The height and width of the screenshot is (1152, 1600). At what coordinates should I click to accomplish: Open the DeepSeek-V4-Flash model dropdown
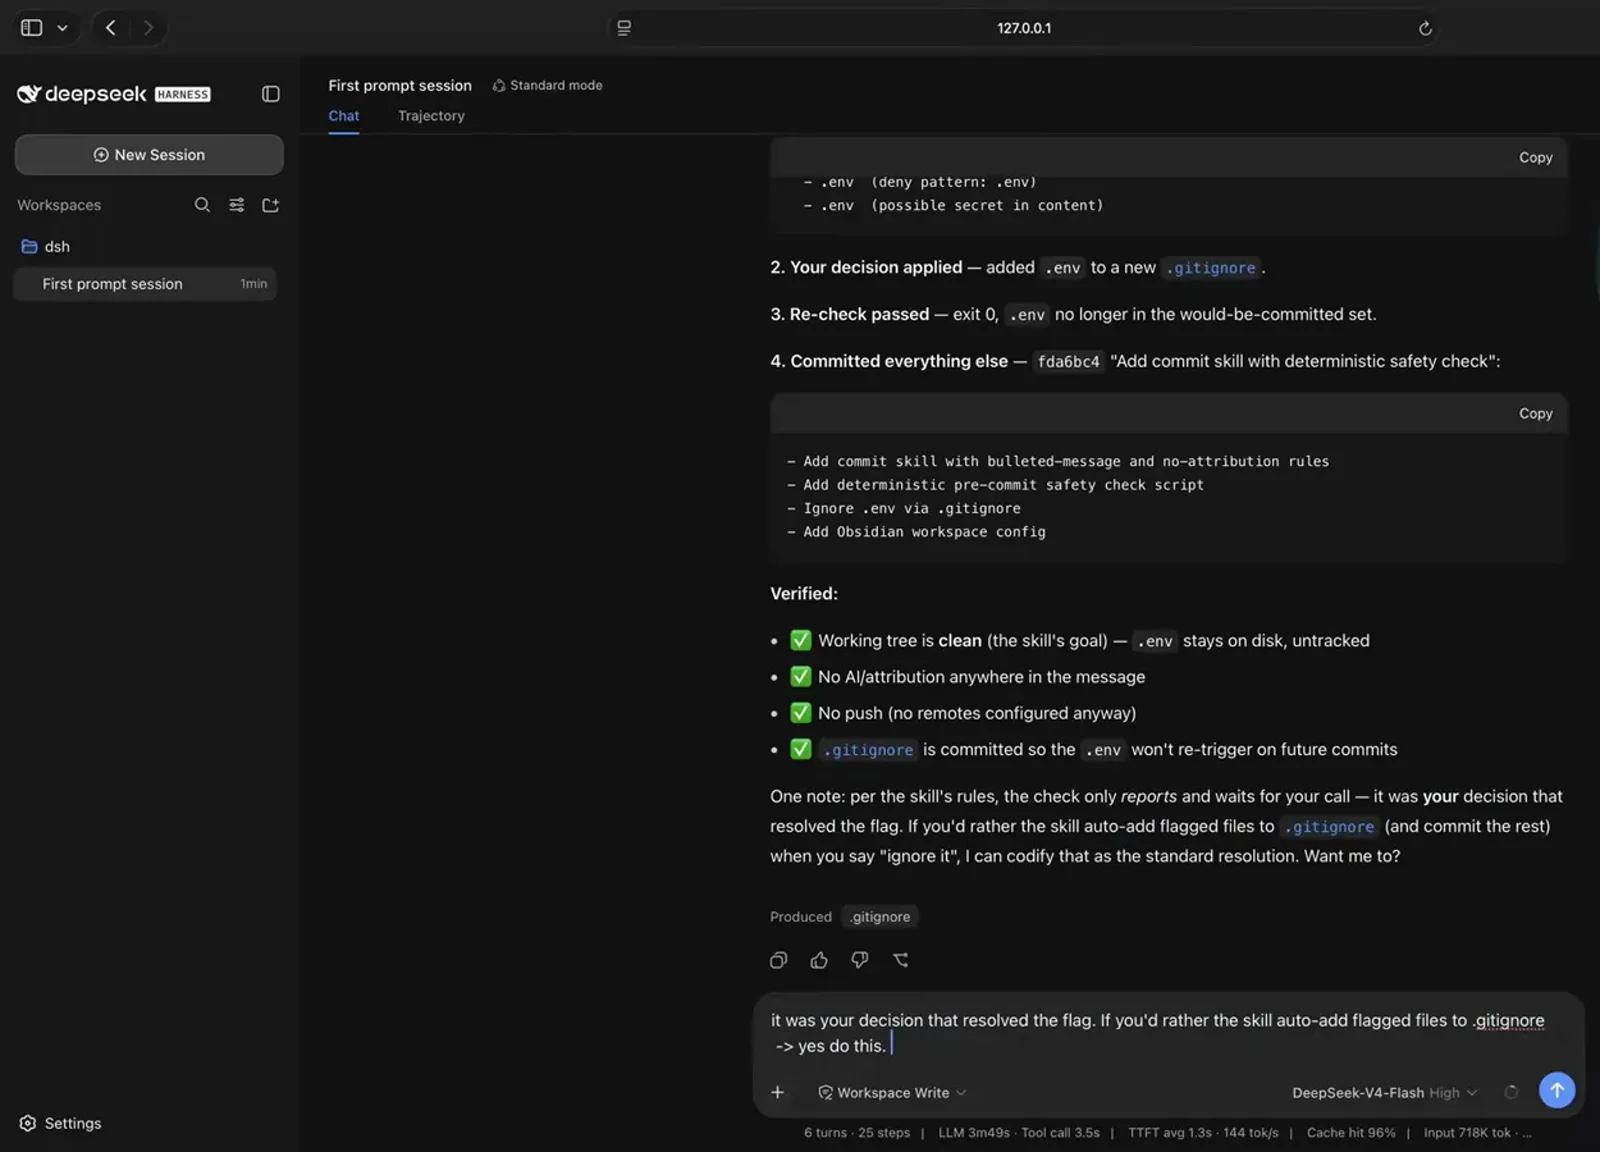coord(1384,1093)
